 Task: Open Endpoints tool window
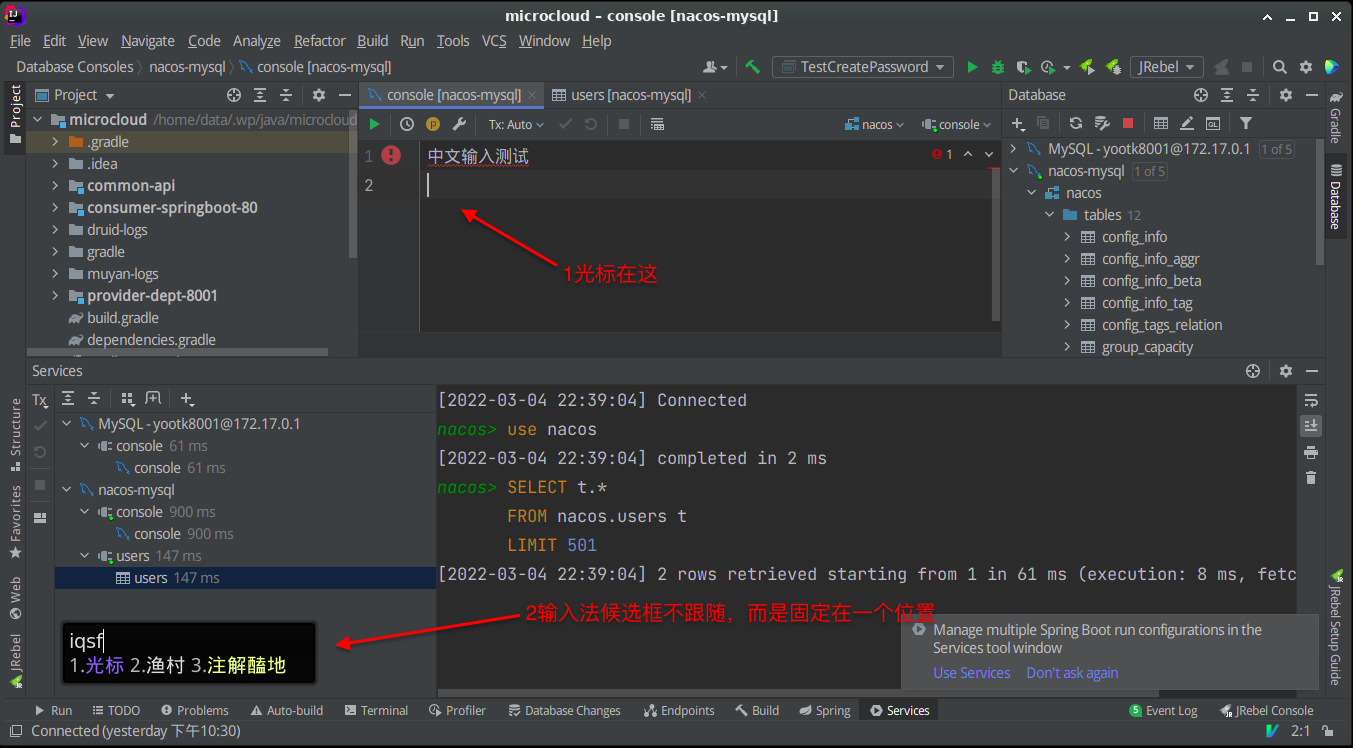tap(678, 710)
